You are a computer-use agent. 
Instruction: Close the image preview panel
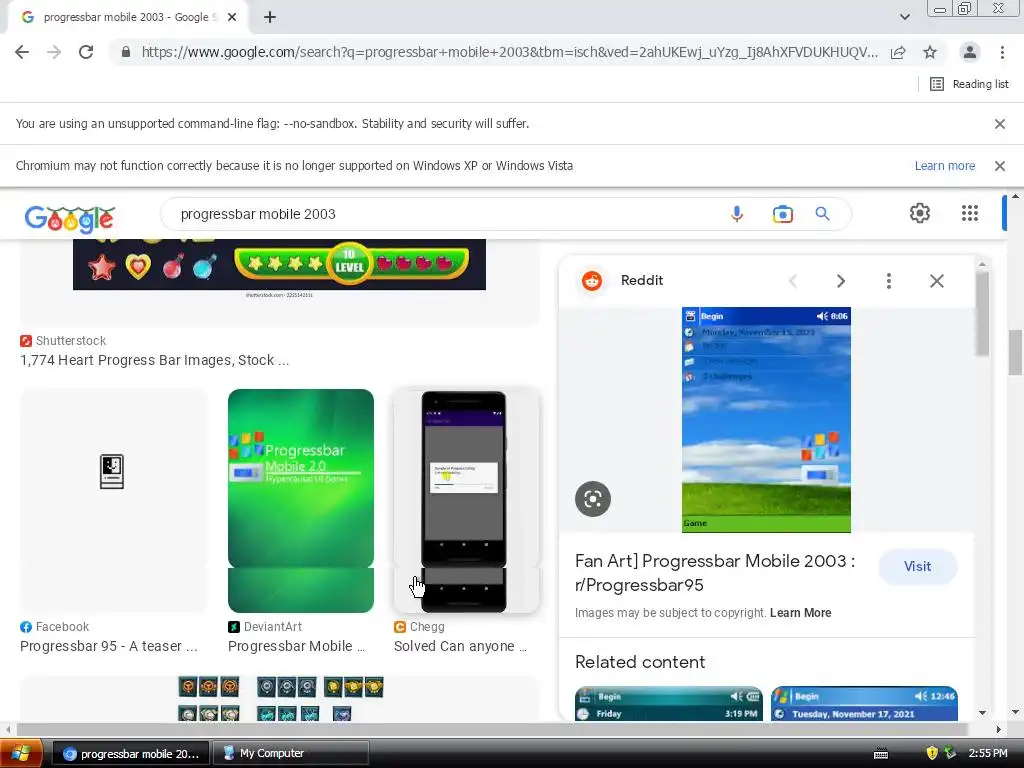coord(936,281)
